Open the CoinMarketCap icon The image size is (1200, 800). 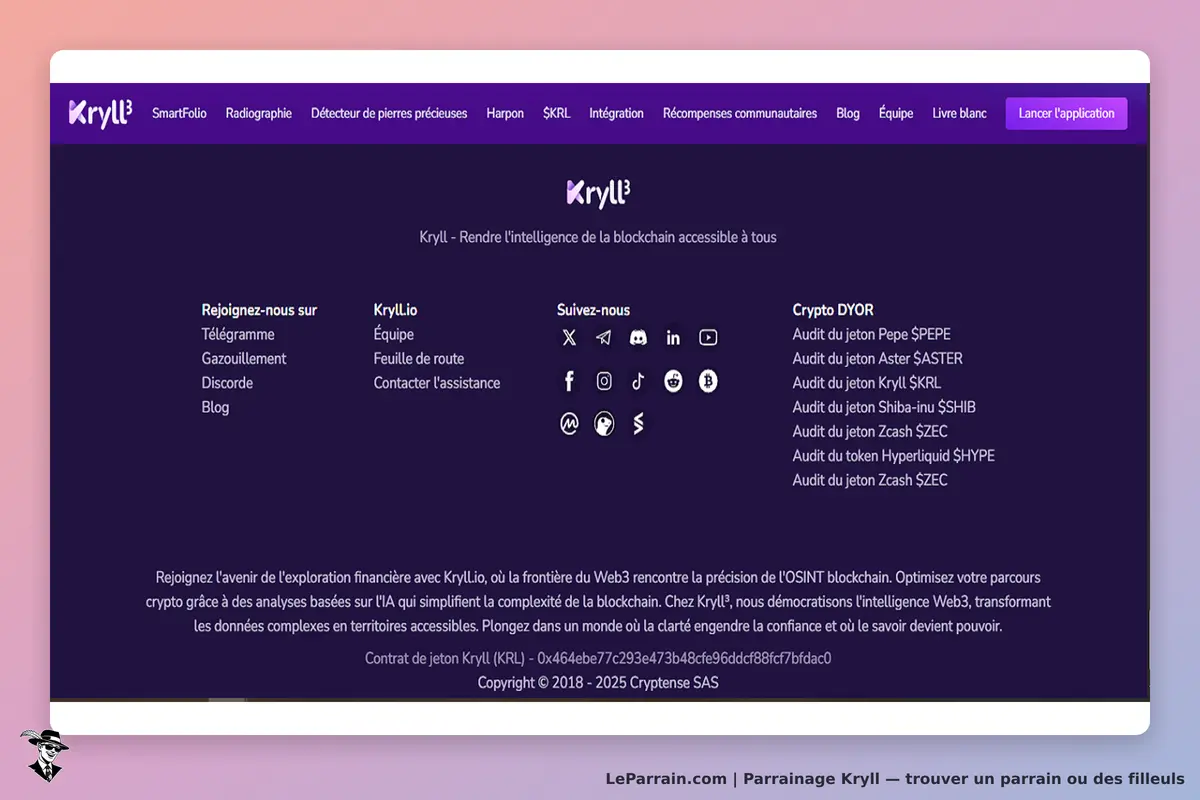(569, 424)
